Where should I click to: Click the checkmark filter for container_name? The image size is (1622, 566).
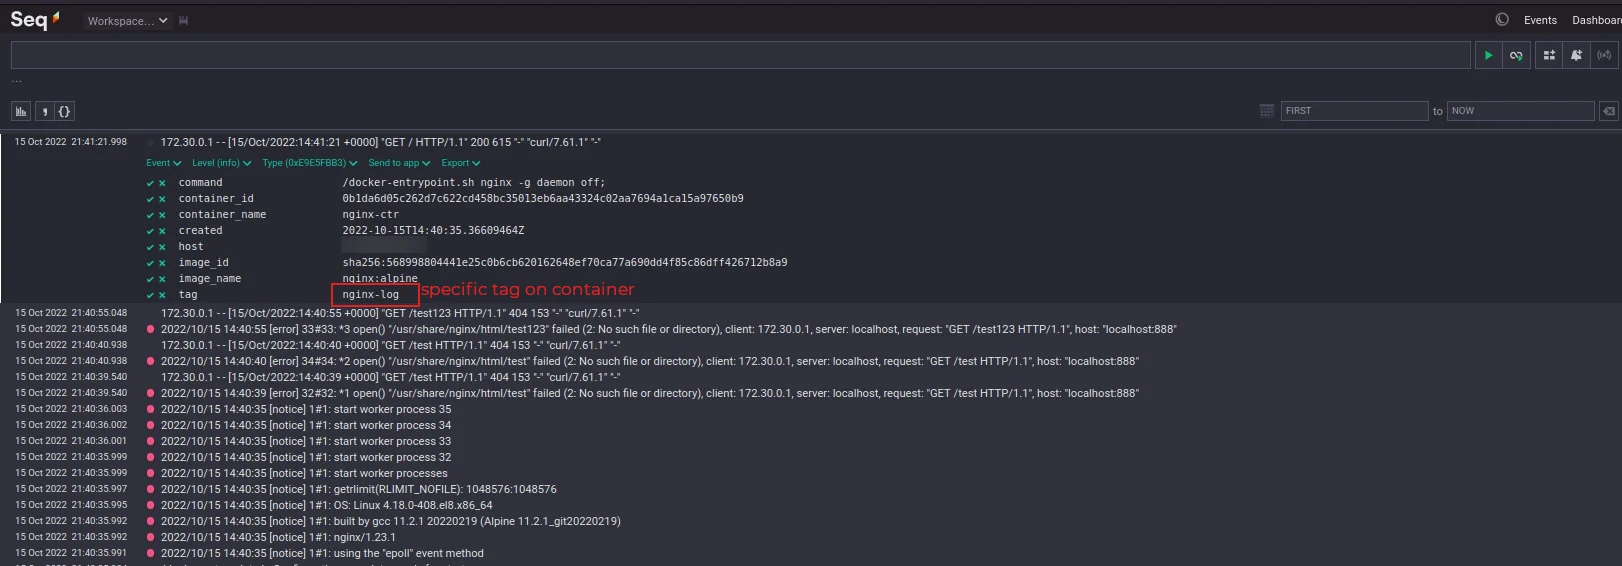pos(150,215)
